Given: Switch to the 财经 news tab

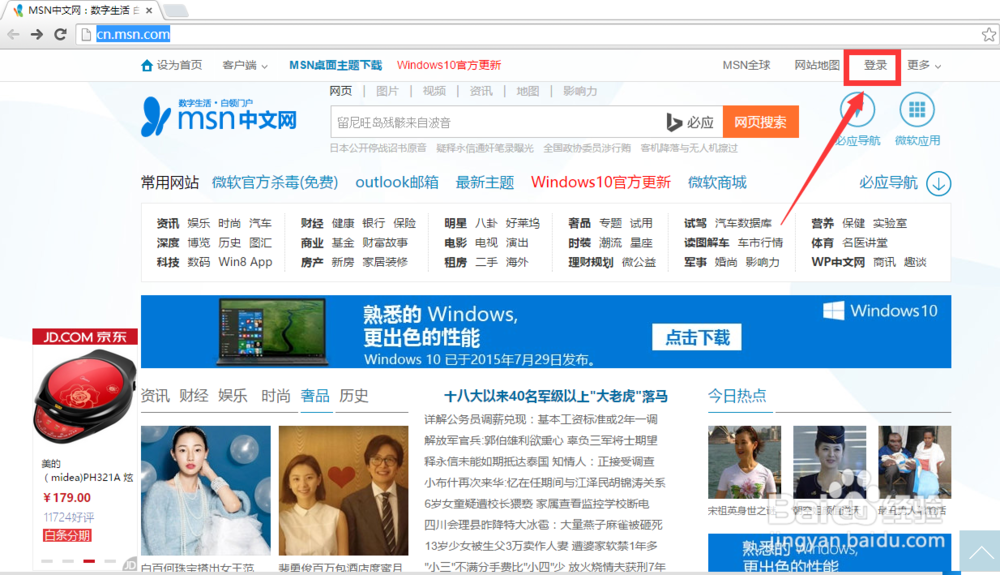Looking at the screenshot, I should click(194, 396).
